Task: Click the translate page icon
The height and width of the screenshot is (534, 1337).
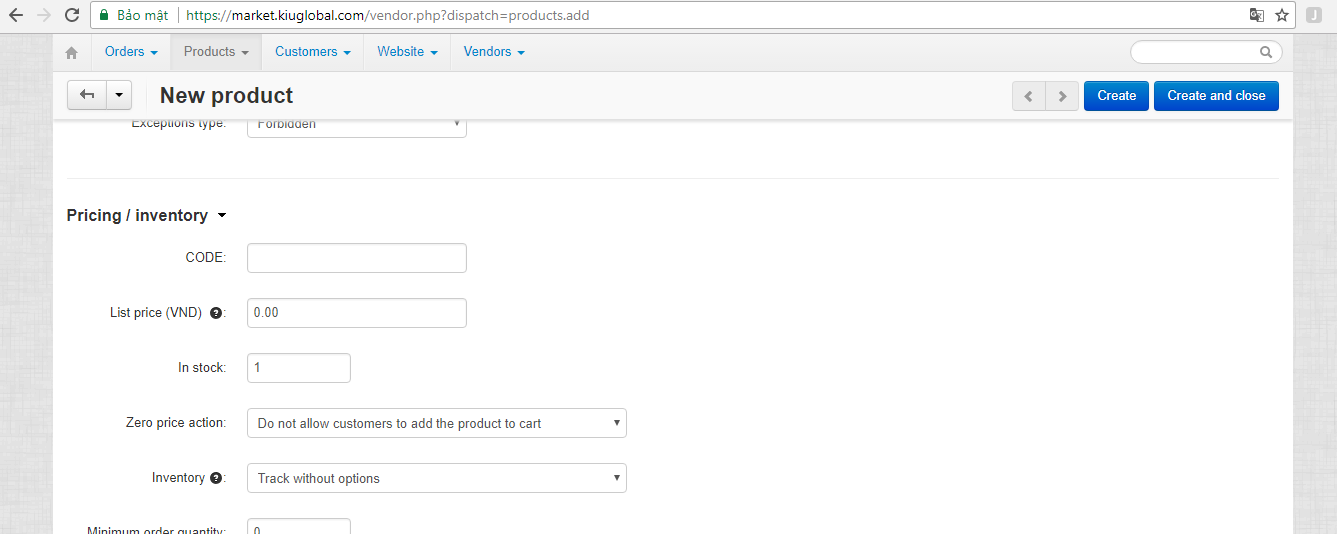Action: (x=1257, y=15)
